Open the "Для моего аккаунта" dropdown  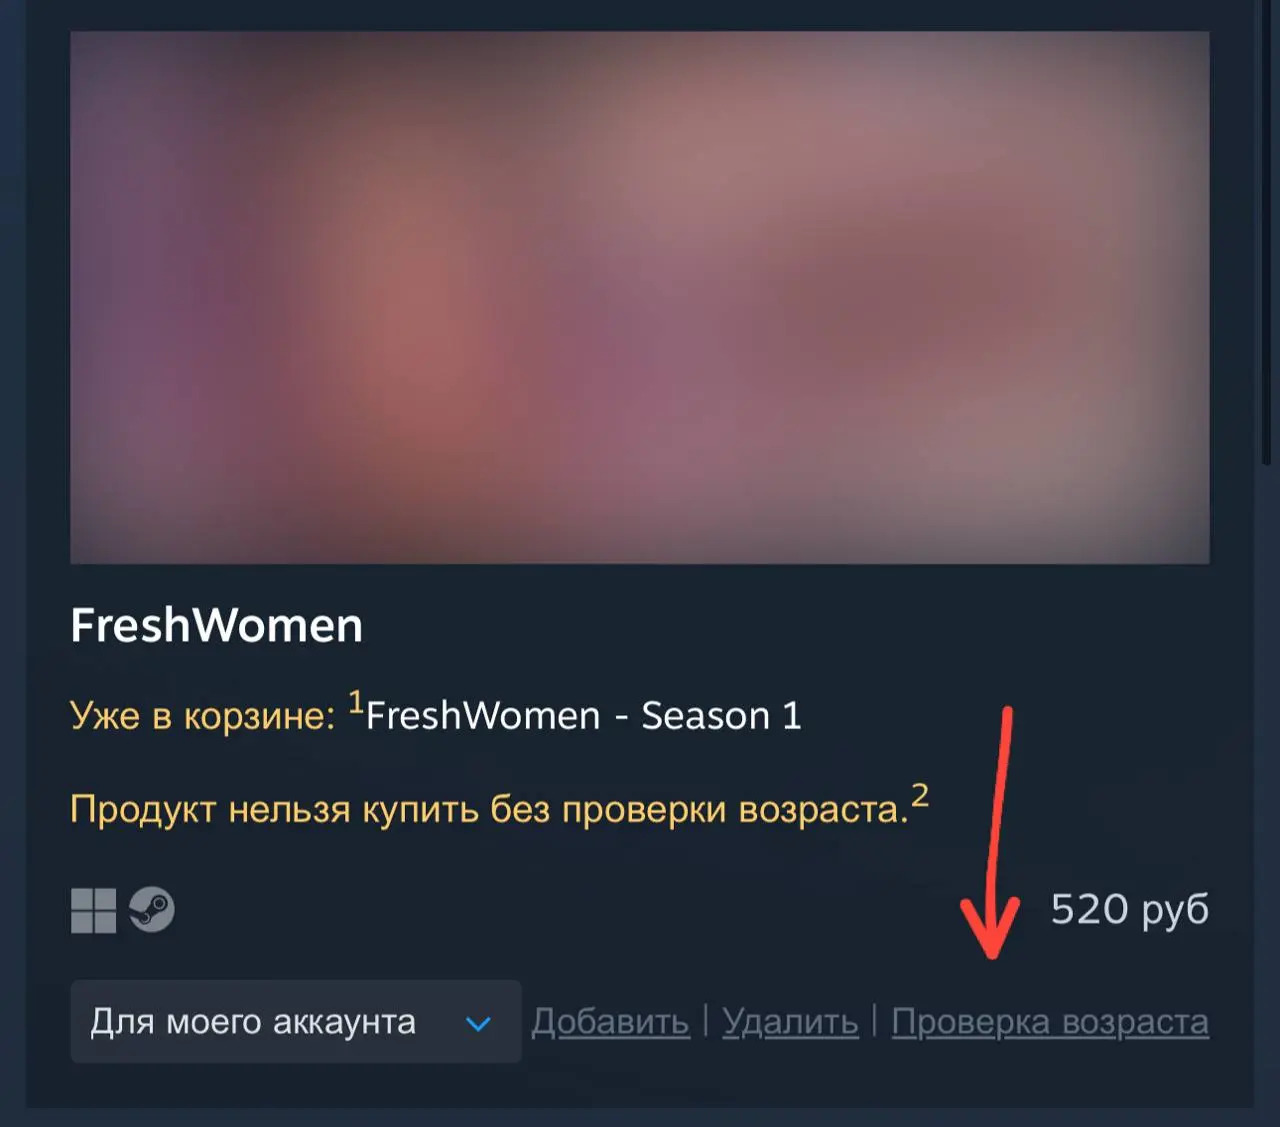(296, 1021)
